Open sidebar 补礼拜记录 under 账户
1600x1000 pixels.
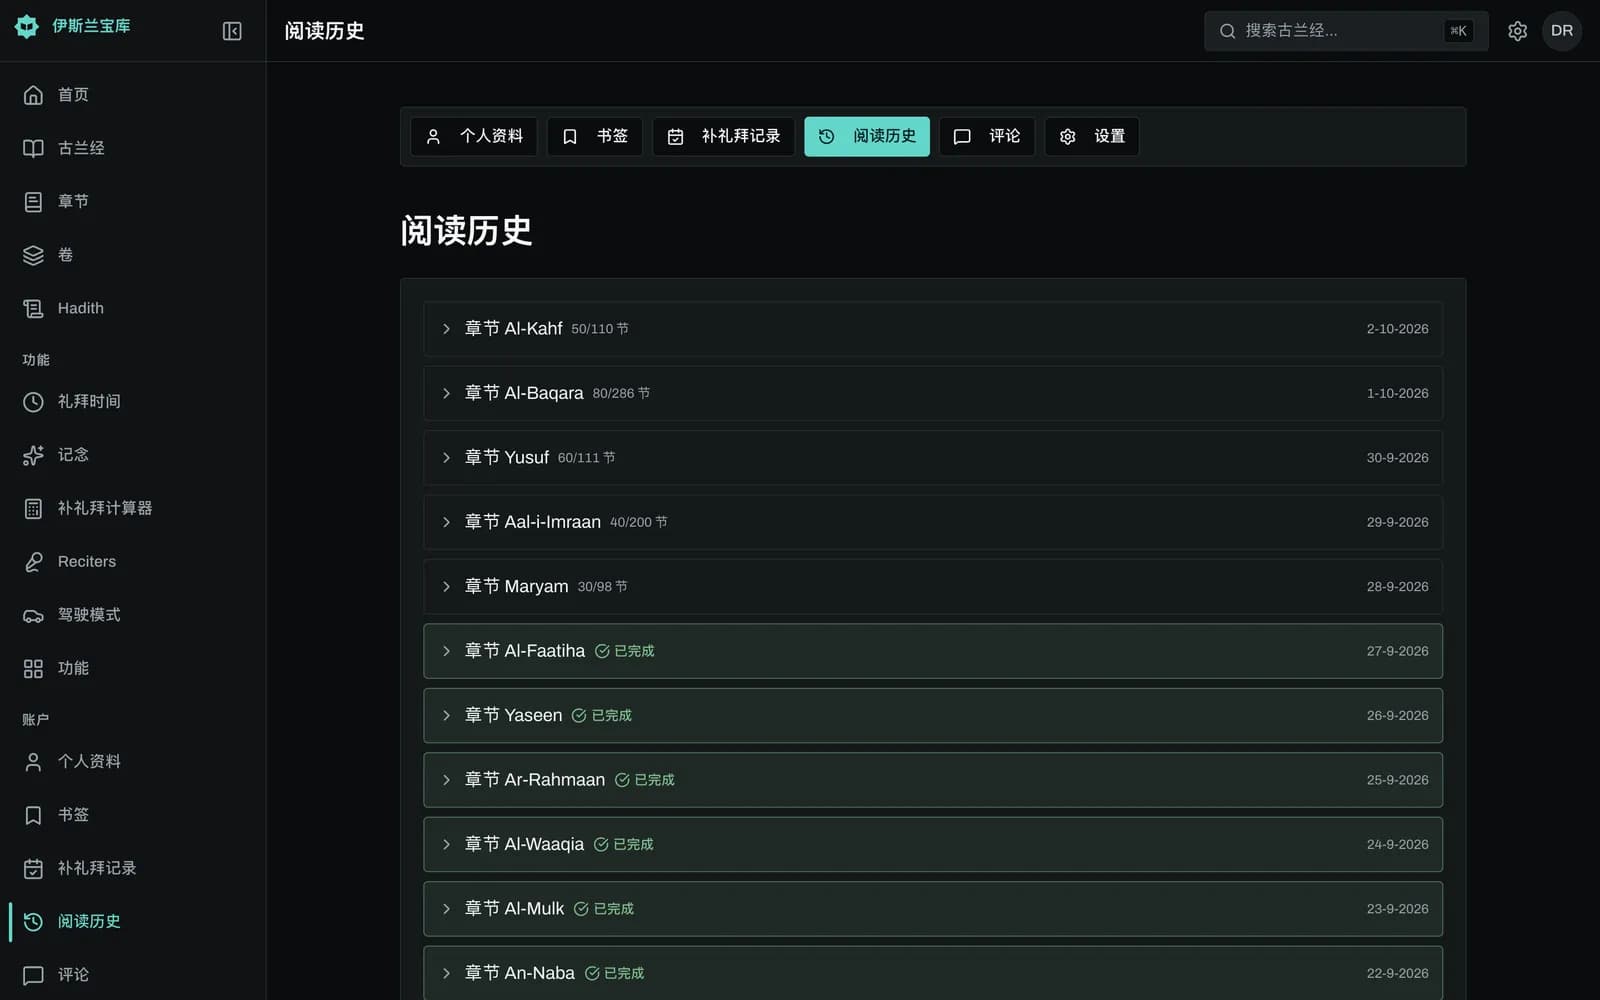point(133,868)
